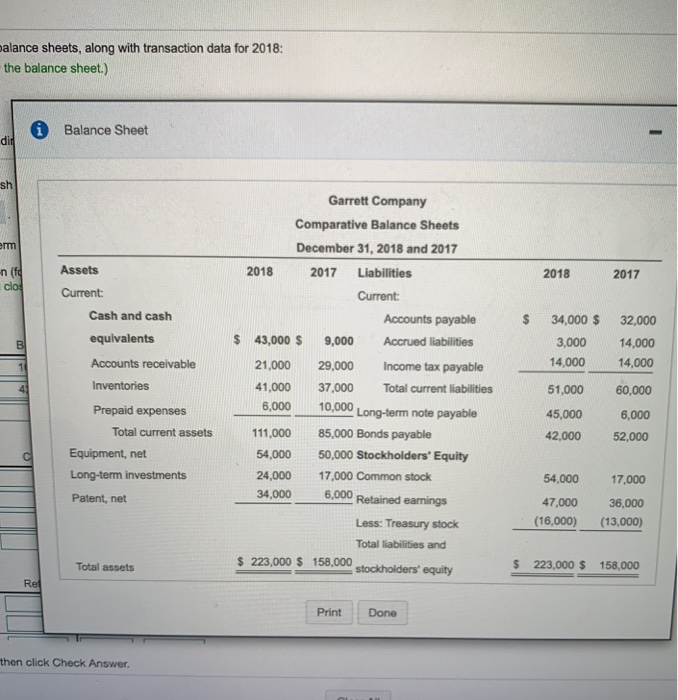Viewport: 678px width, 700px height.
Task: Click Total current liabilities 2017 value 60,000
Action: pos(633,390)
